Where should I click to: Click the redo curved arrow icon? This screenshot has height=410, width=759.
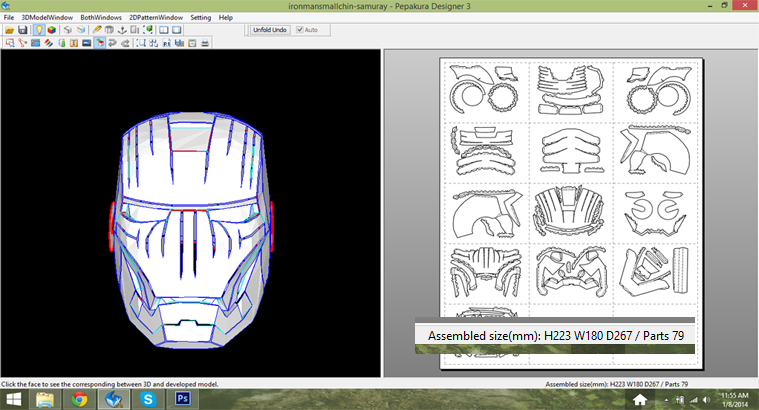coord(125,43)
